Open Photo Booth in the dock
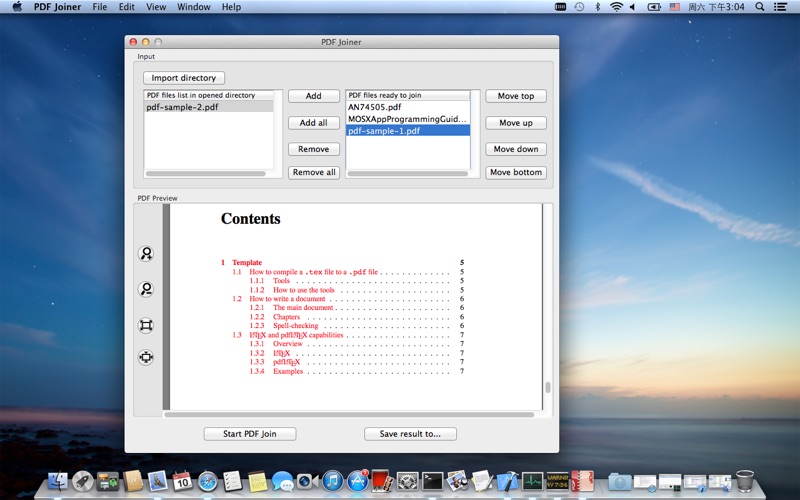Viewport: 800px width, 500px height. tap(382, 481)
